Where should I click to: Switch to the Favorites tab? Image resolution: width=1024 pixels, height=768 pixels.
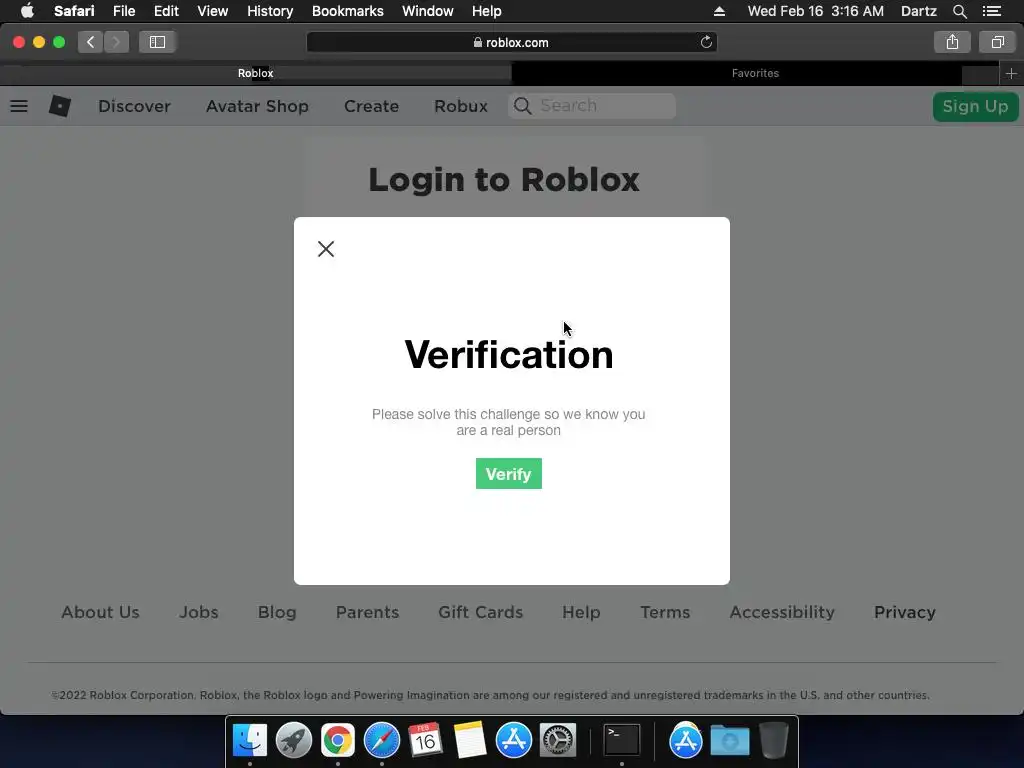click(755, 73)
